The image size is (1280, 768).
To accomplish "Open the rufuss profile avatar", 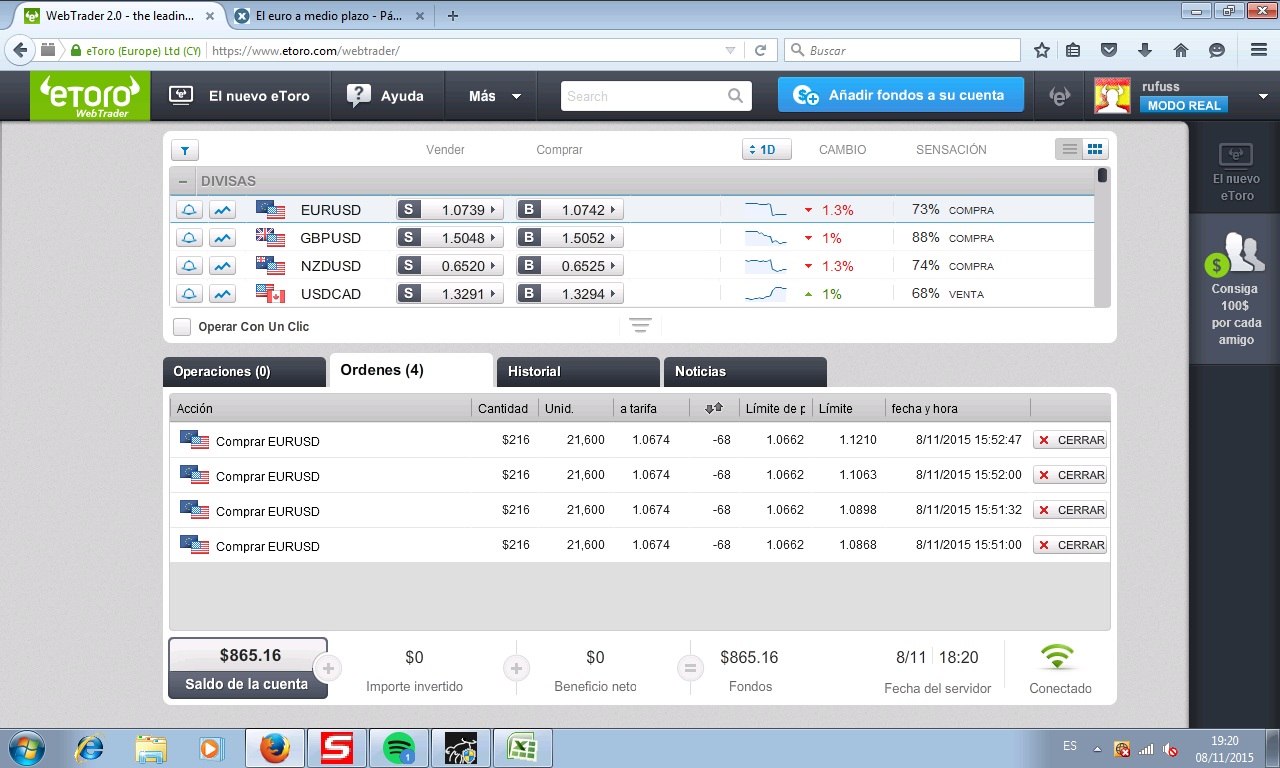I will [1113, 96].
